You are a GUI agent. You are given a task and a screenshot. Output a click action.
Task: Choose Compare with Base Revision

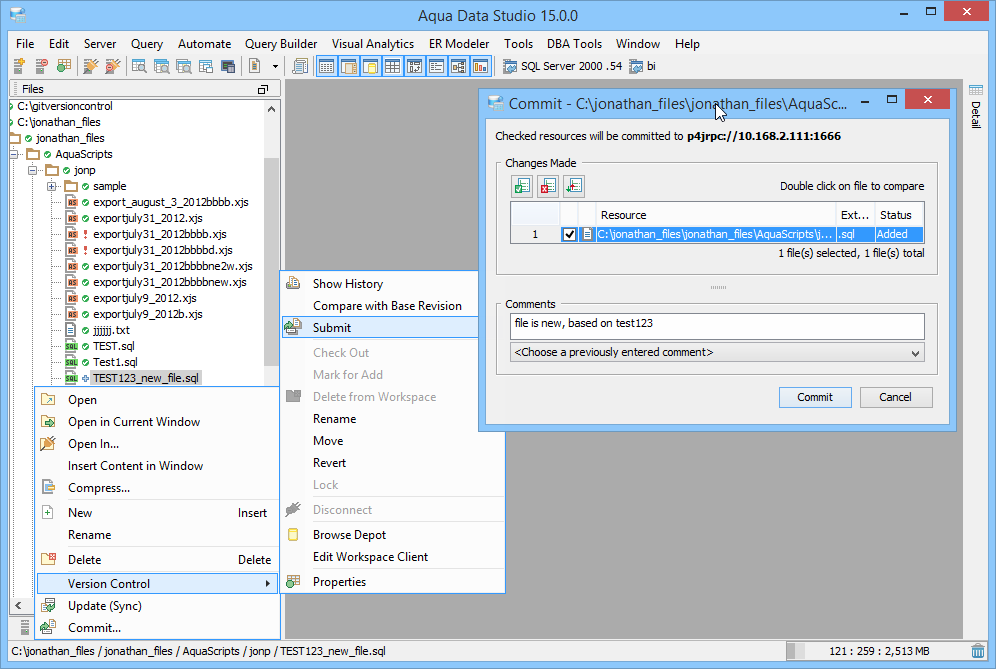(380, 306)
